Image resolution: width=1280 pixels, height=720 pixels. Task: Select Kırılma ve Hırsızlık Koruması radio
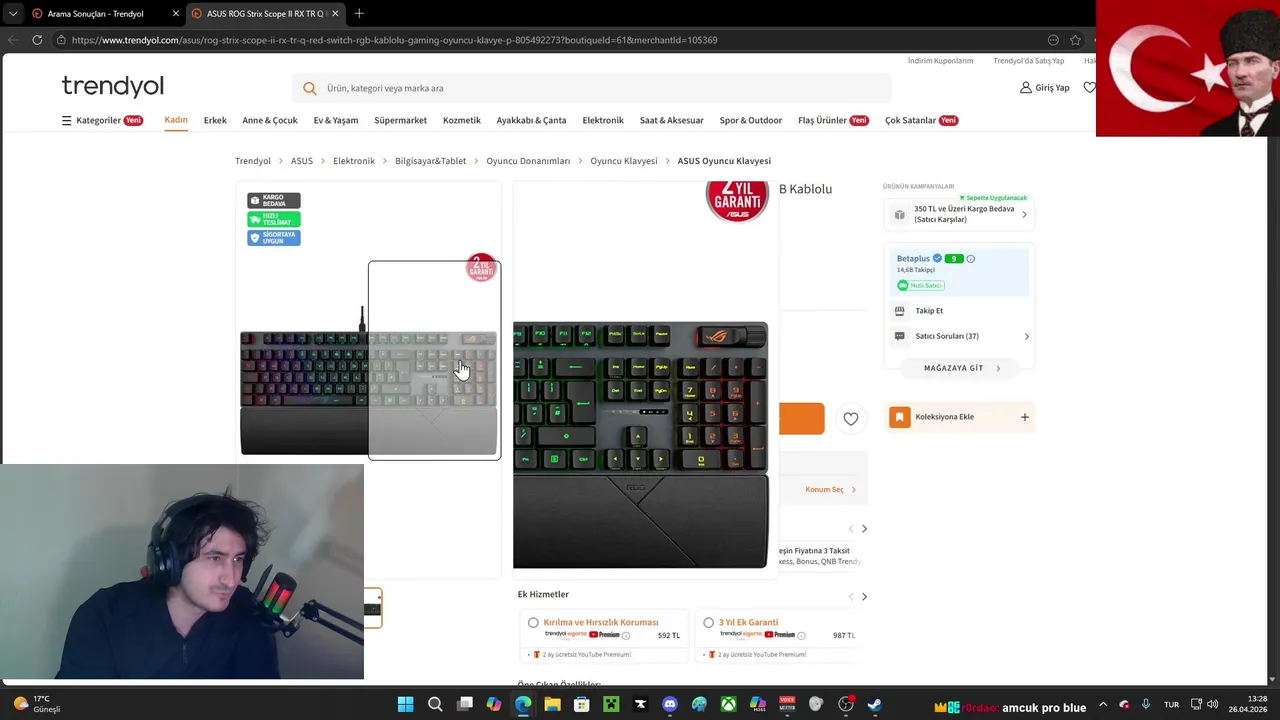tap(533, 622)
